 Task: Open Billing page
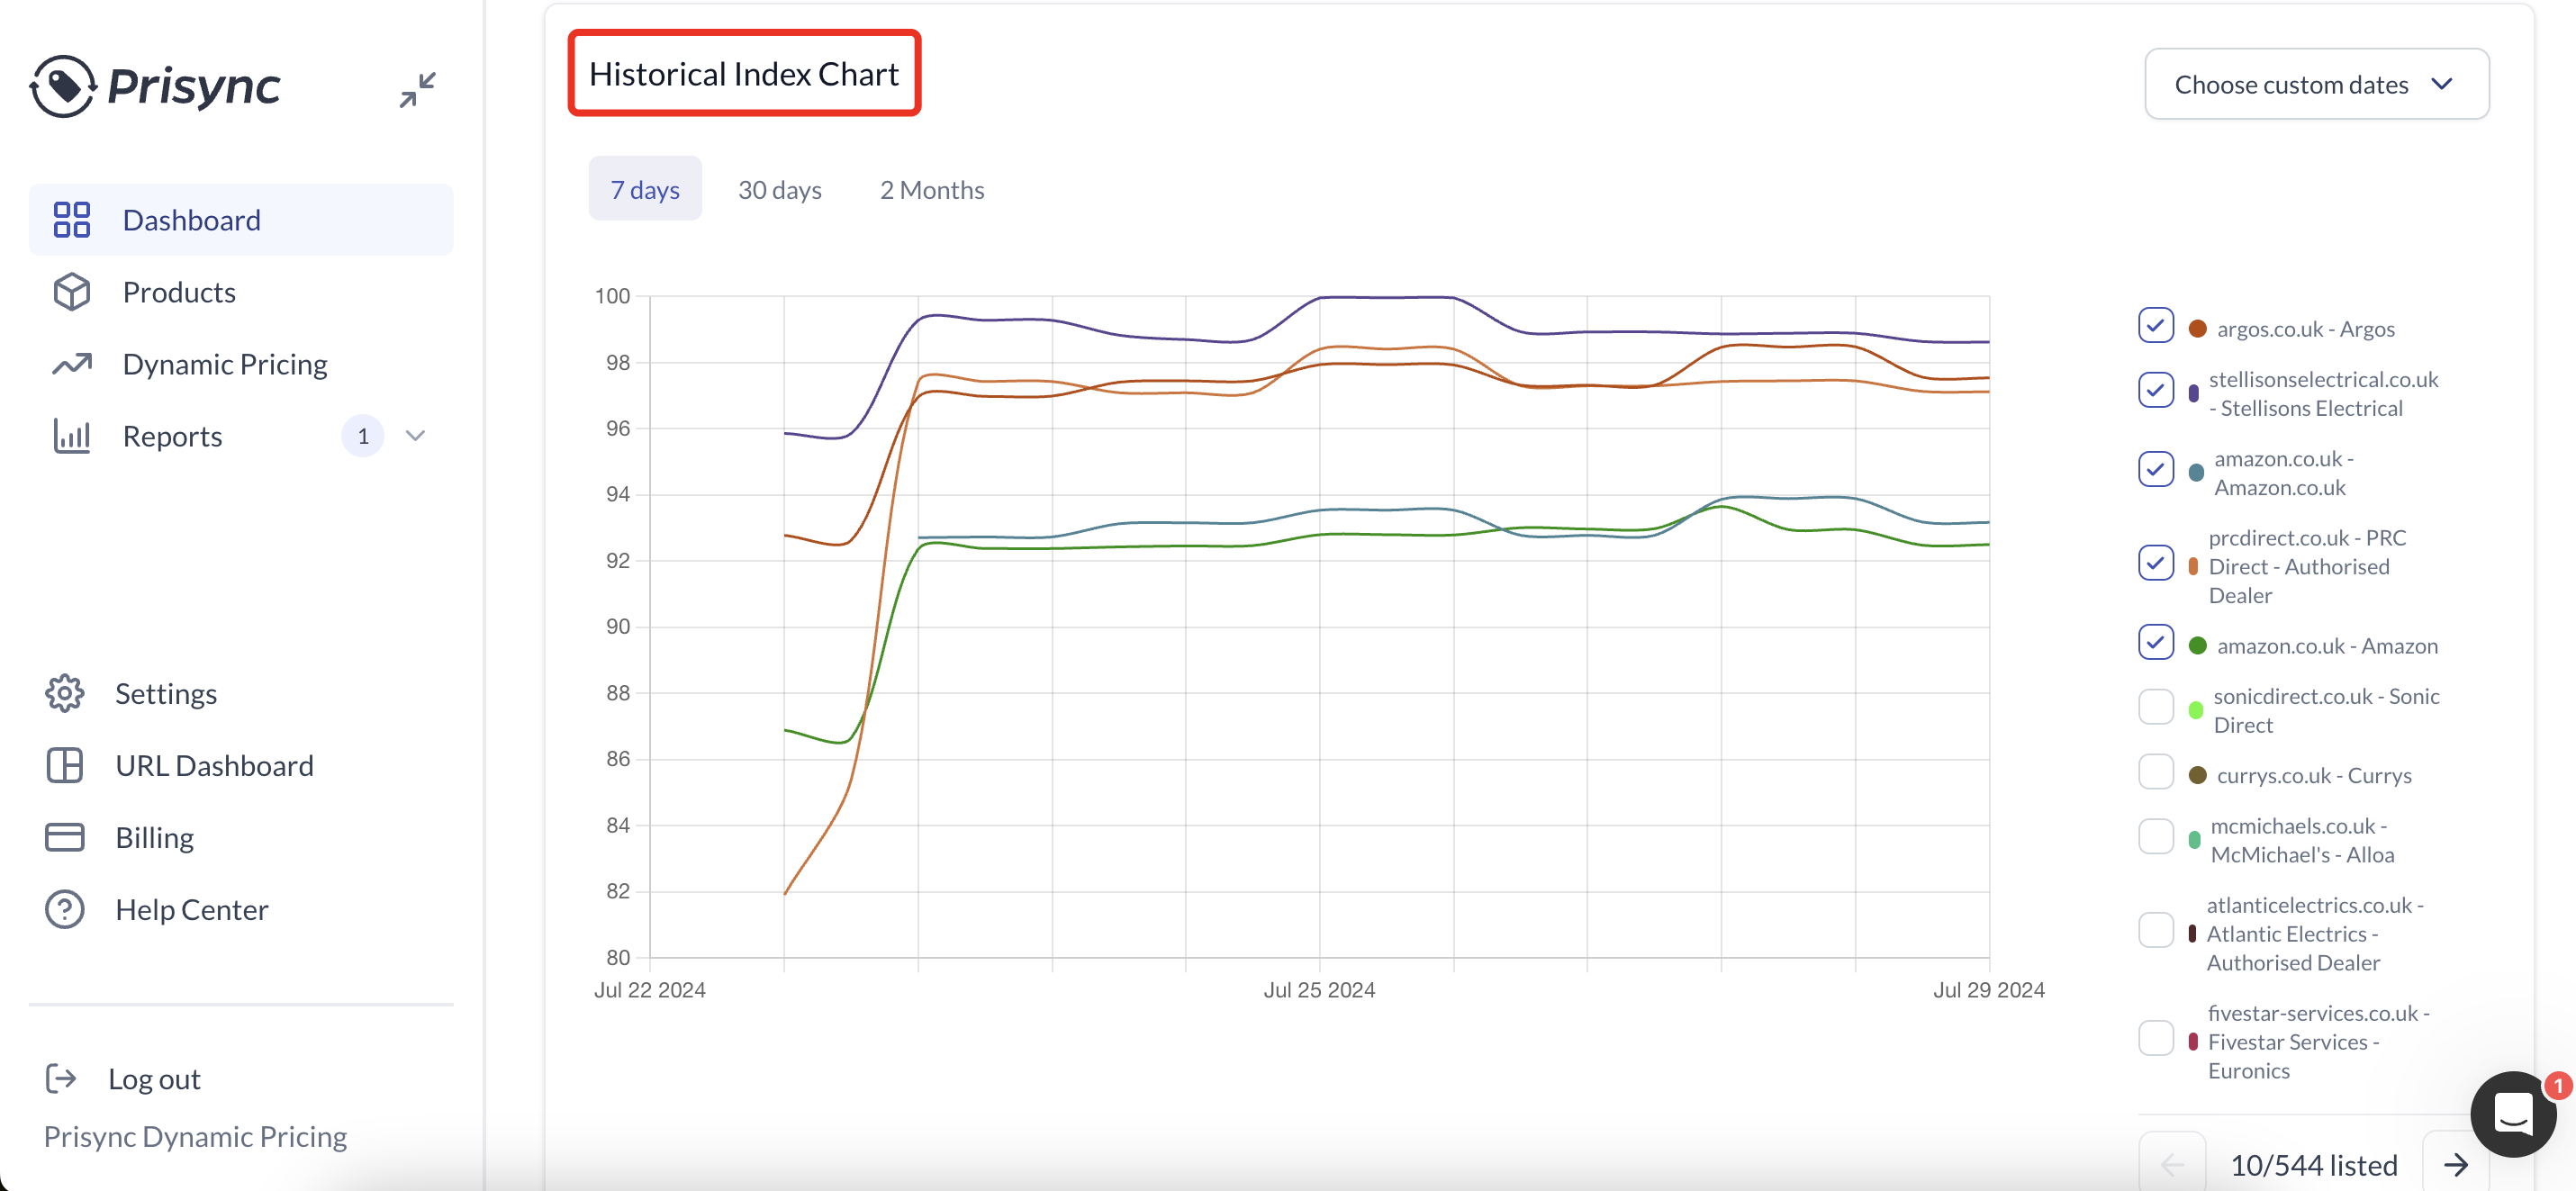coord(154,837)
